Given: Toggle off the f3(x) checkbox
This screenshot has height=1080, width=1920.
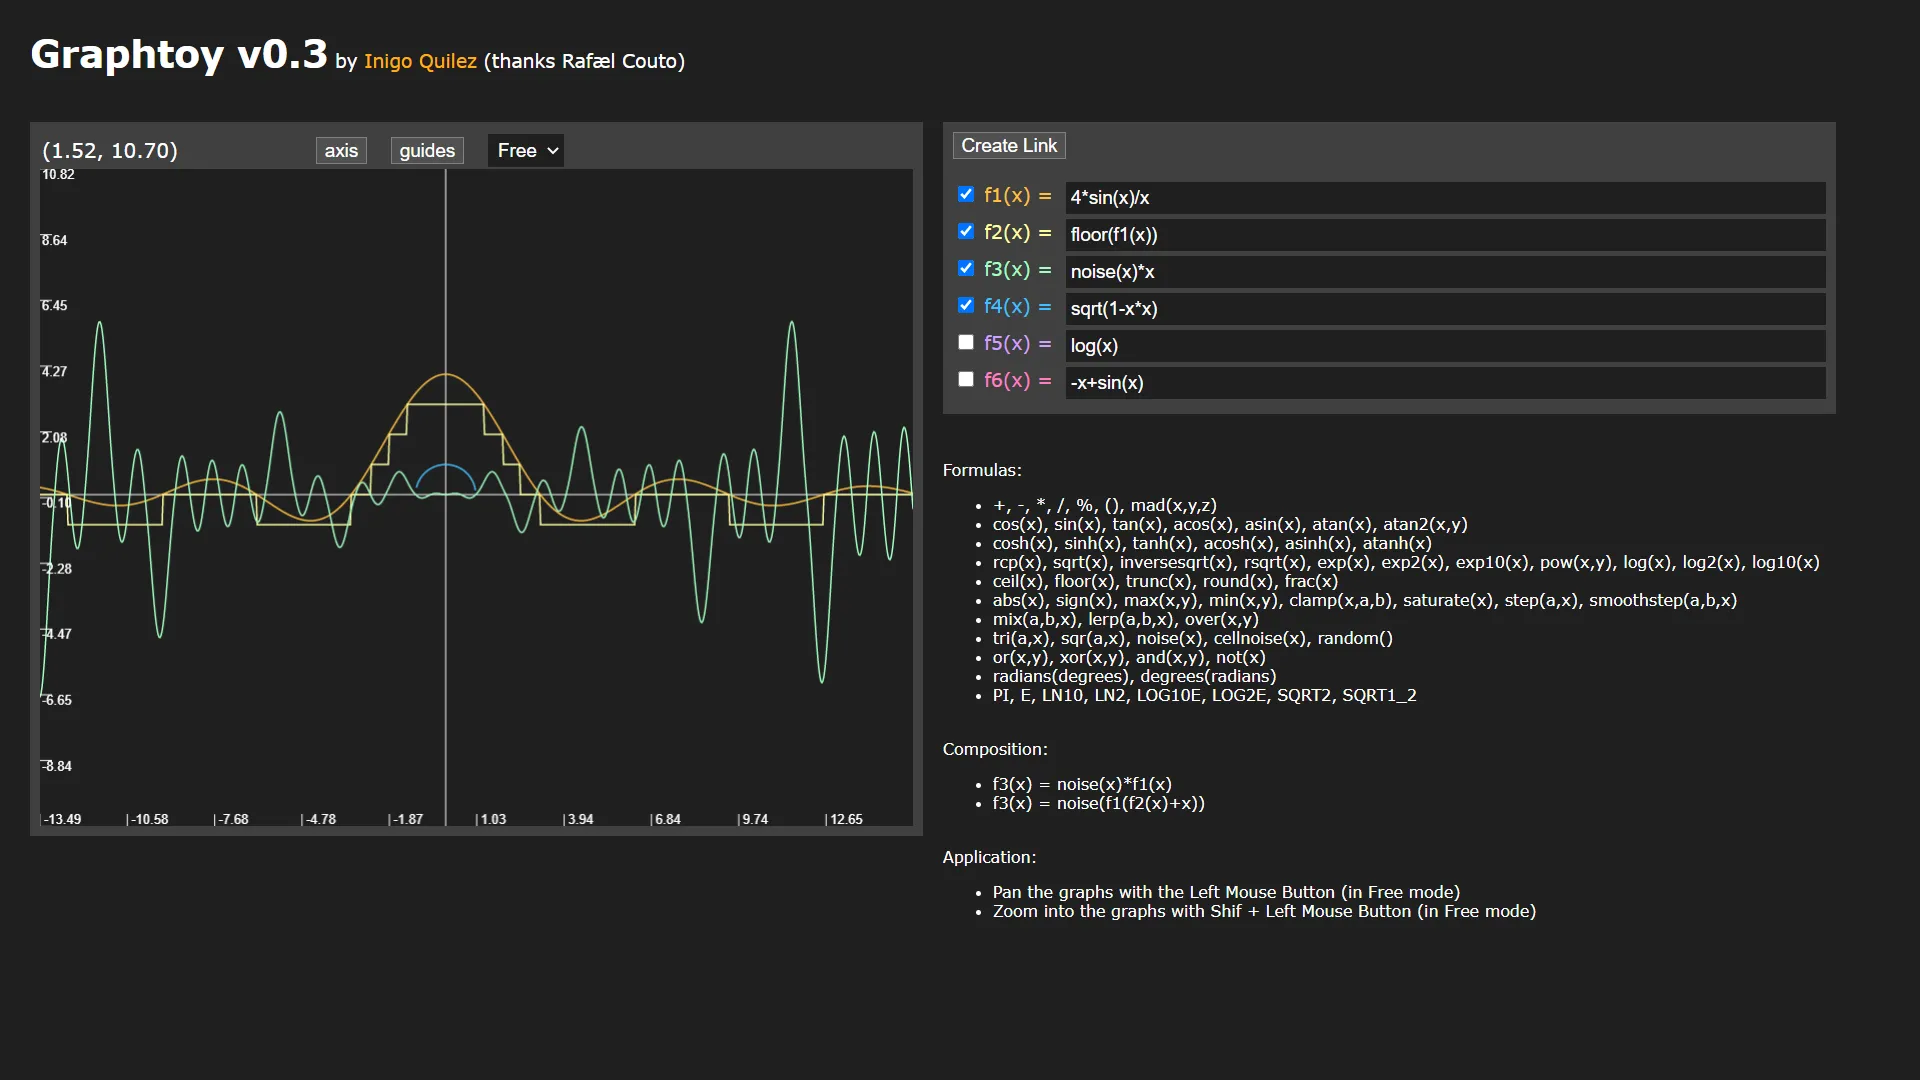Looking at the screenshot, I should point(966,269).
